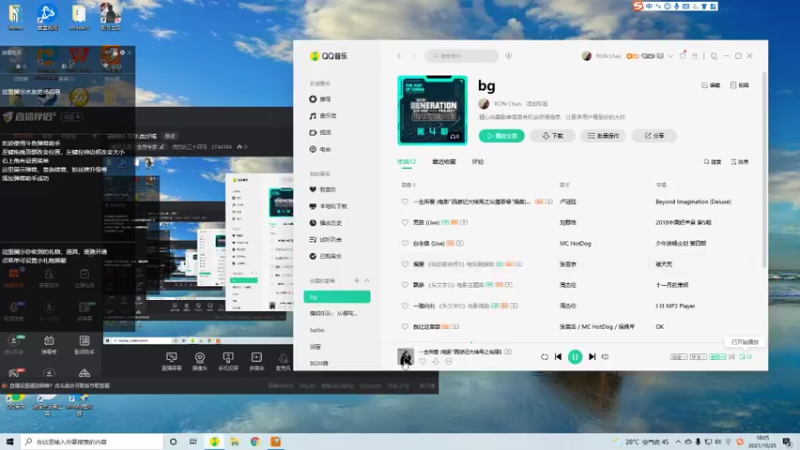Like the MC HotDog Live song

click(x=405, y=243)
